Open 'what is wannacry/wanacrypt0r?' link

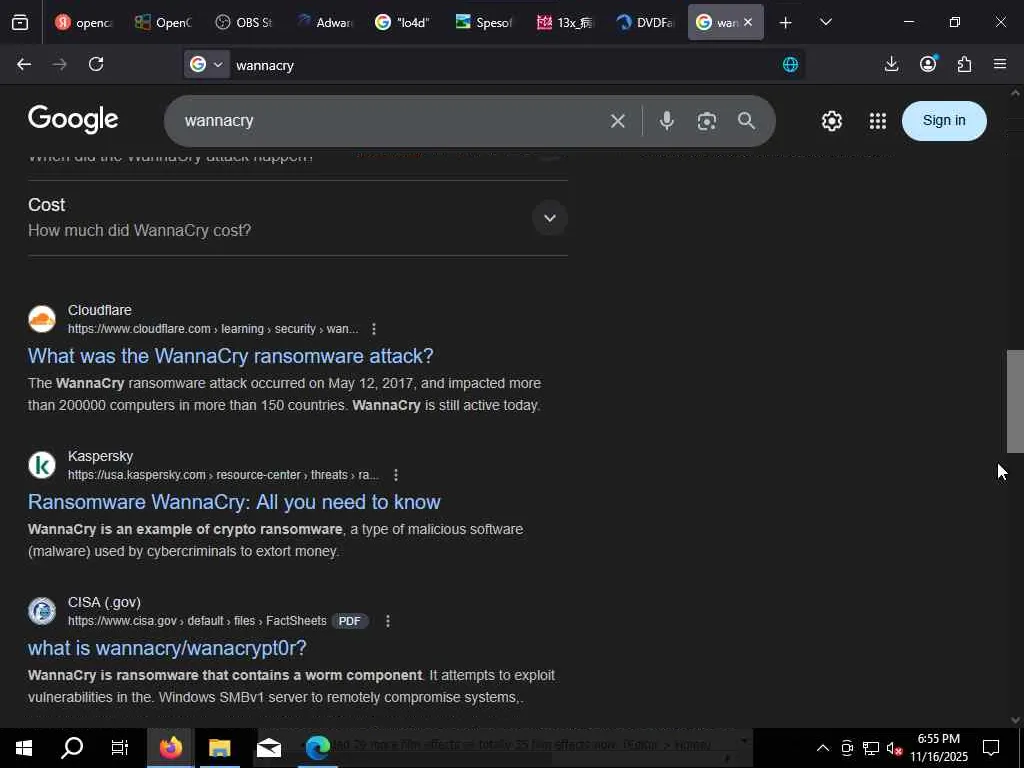[x=167, y=648]
